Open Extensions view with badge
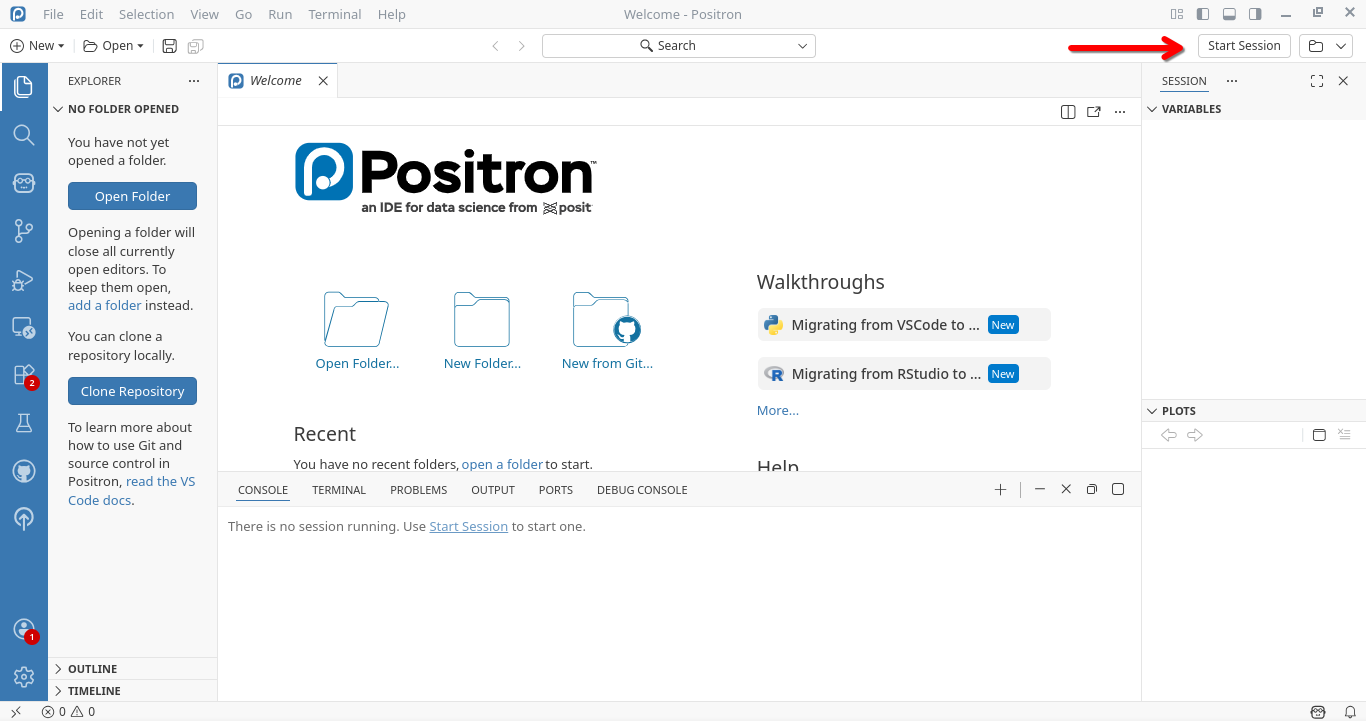 coord(24,375)
